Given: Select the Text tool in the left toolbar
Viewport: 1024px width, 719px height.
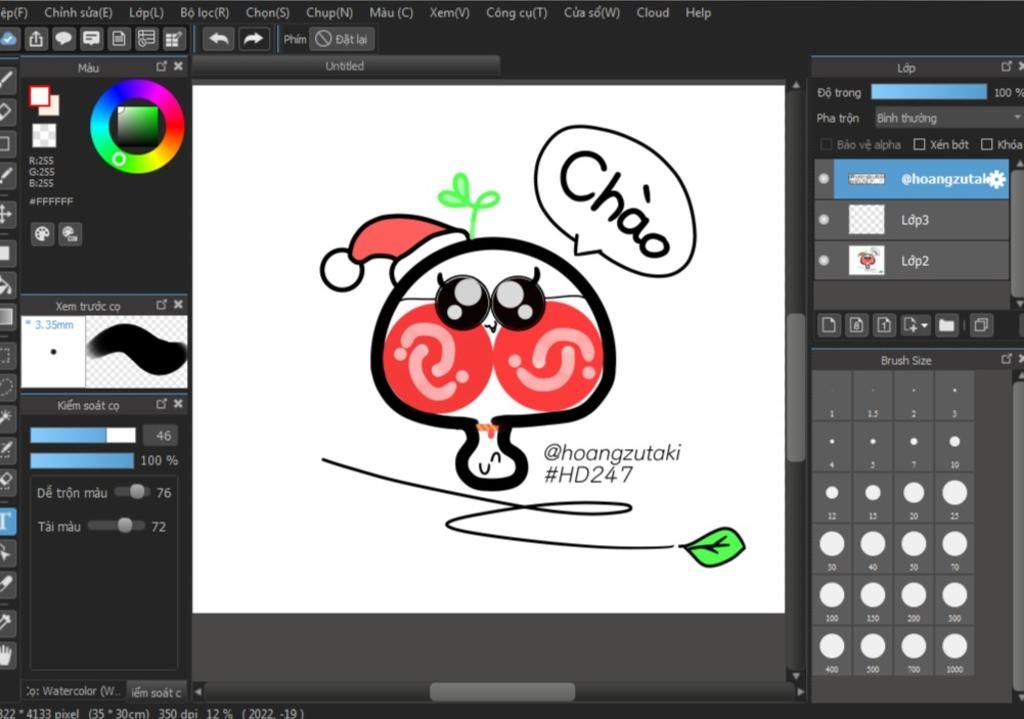Looking at the screenshot, I should coord(7,521).
